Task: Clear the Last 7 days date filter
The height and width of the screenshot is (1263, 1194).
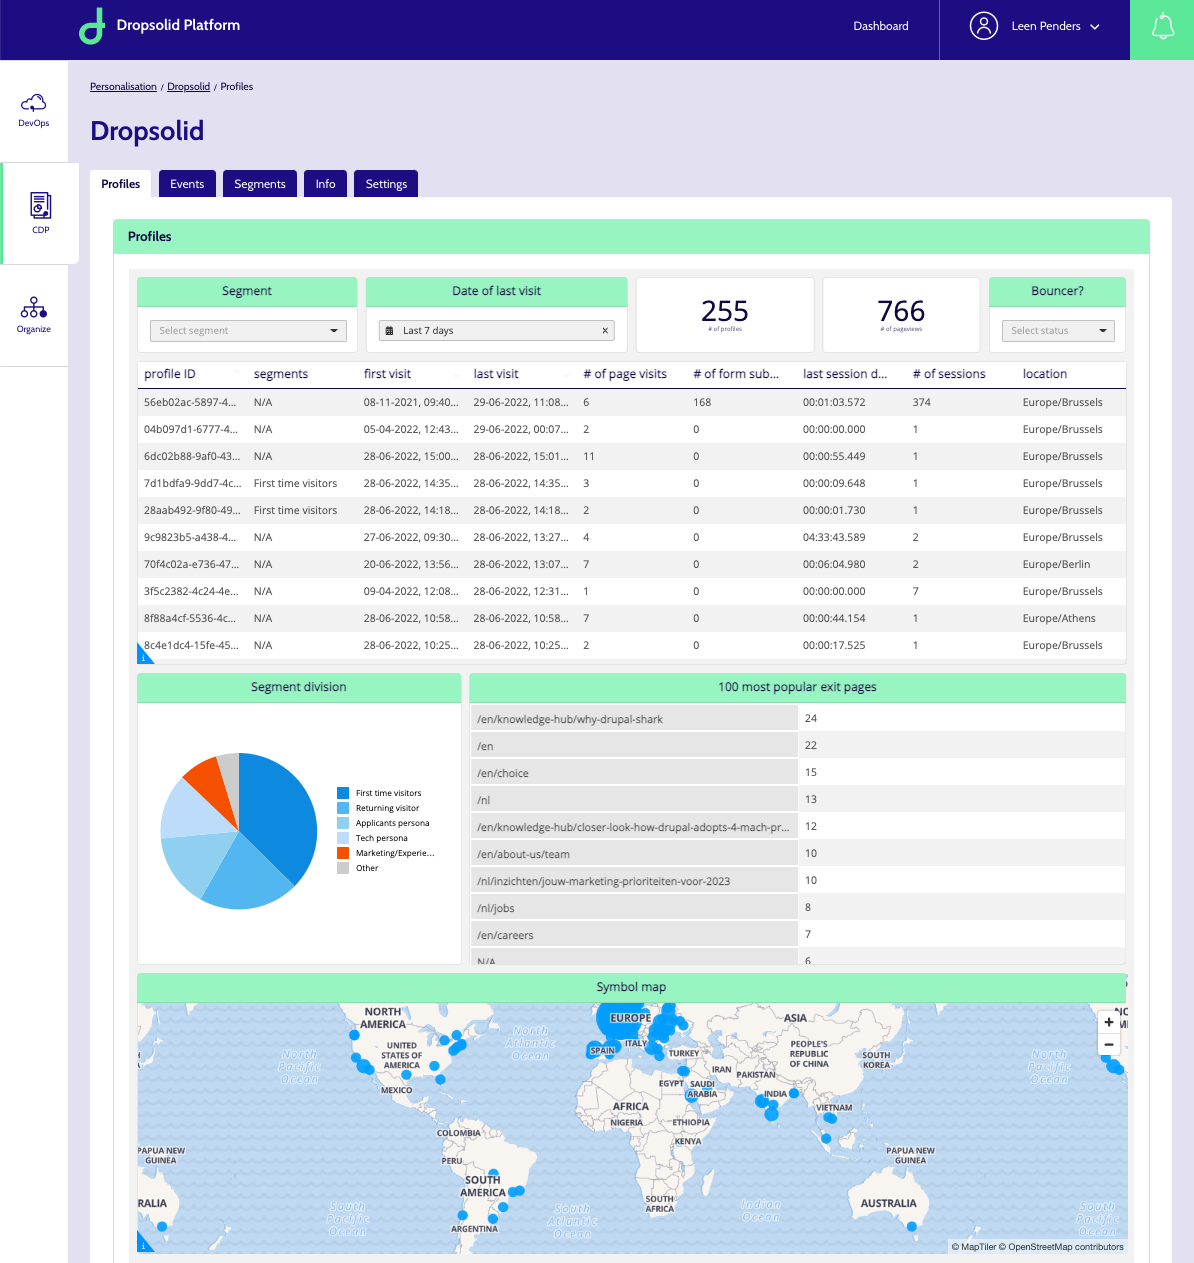Action: [605, 331]
